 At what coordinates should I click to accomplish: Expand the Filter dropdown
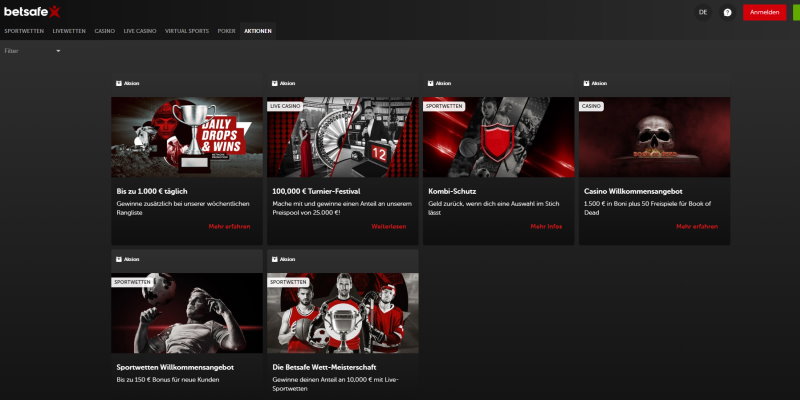[33, 51]
